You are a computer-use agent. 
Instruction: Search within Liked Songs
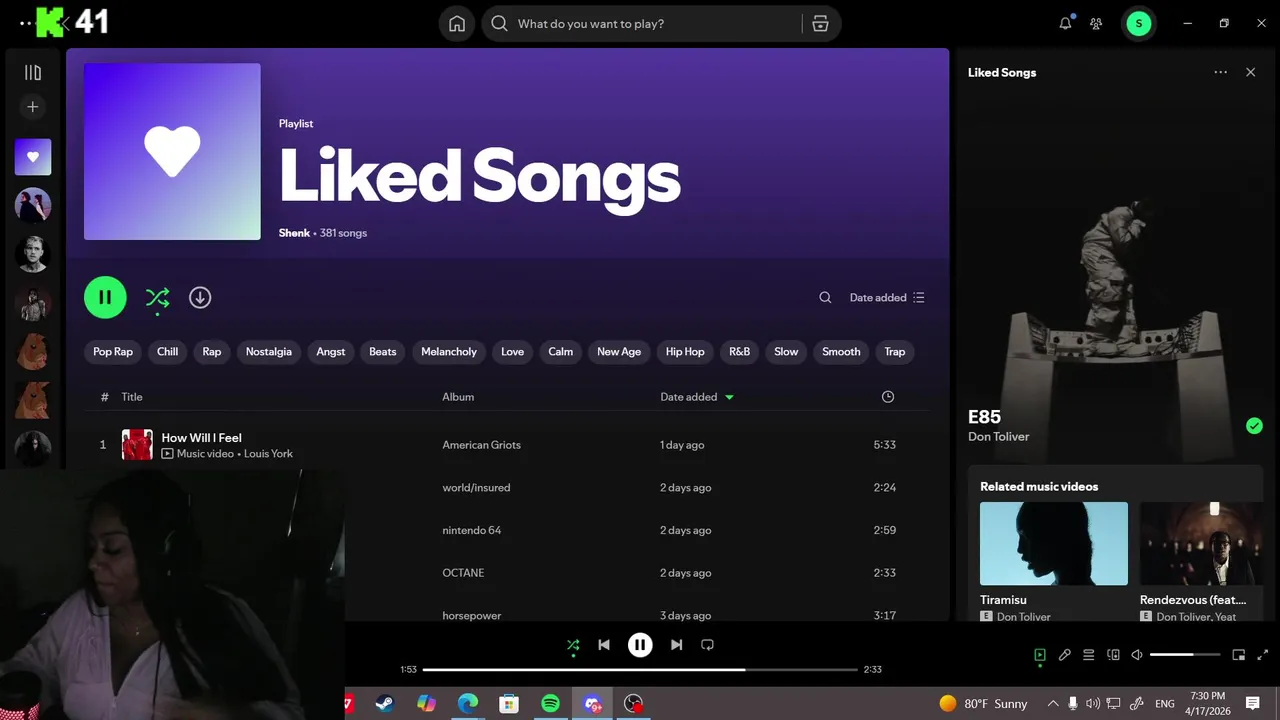[x=825, y=297]
